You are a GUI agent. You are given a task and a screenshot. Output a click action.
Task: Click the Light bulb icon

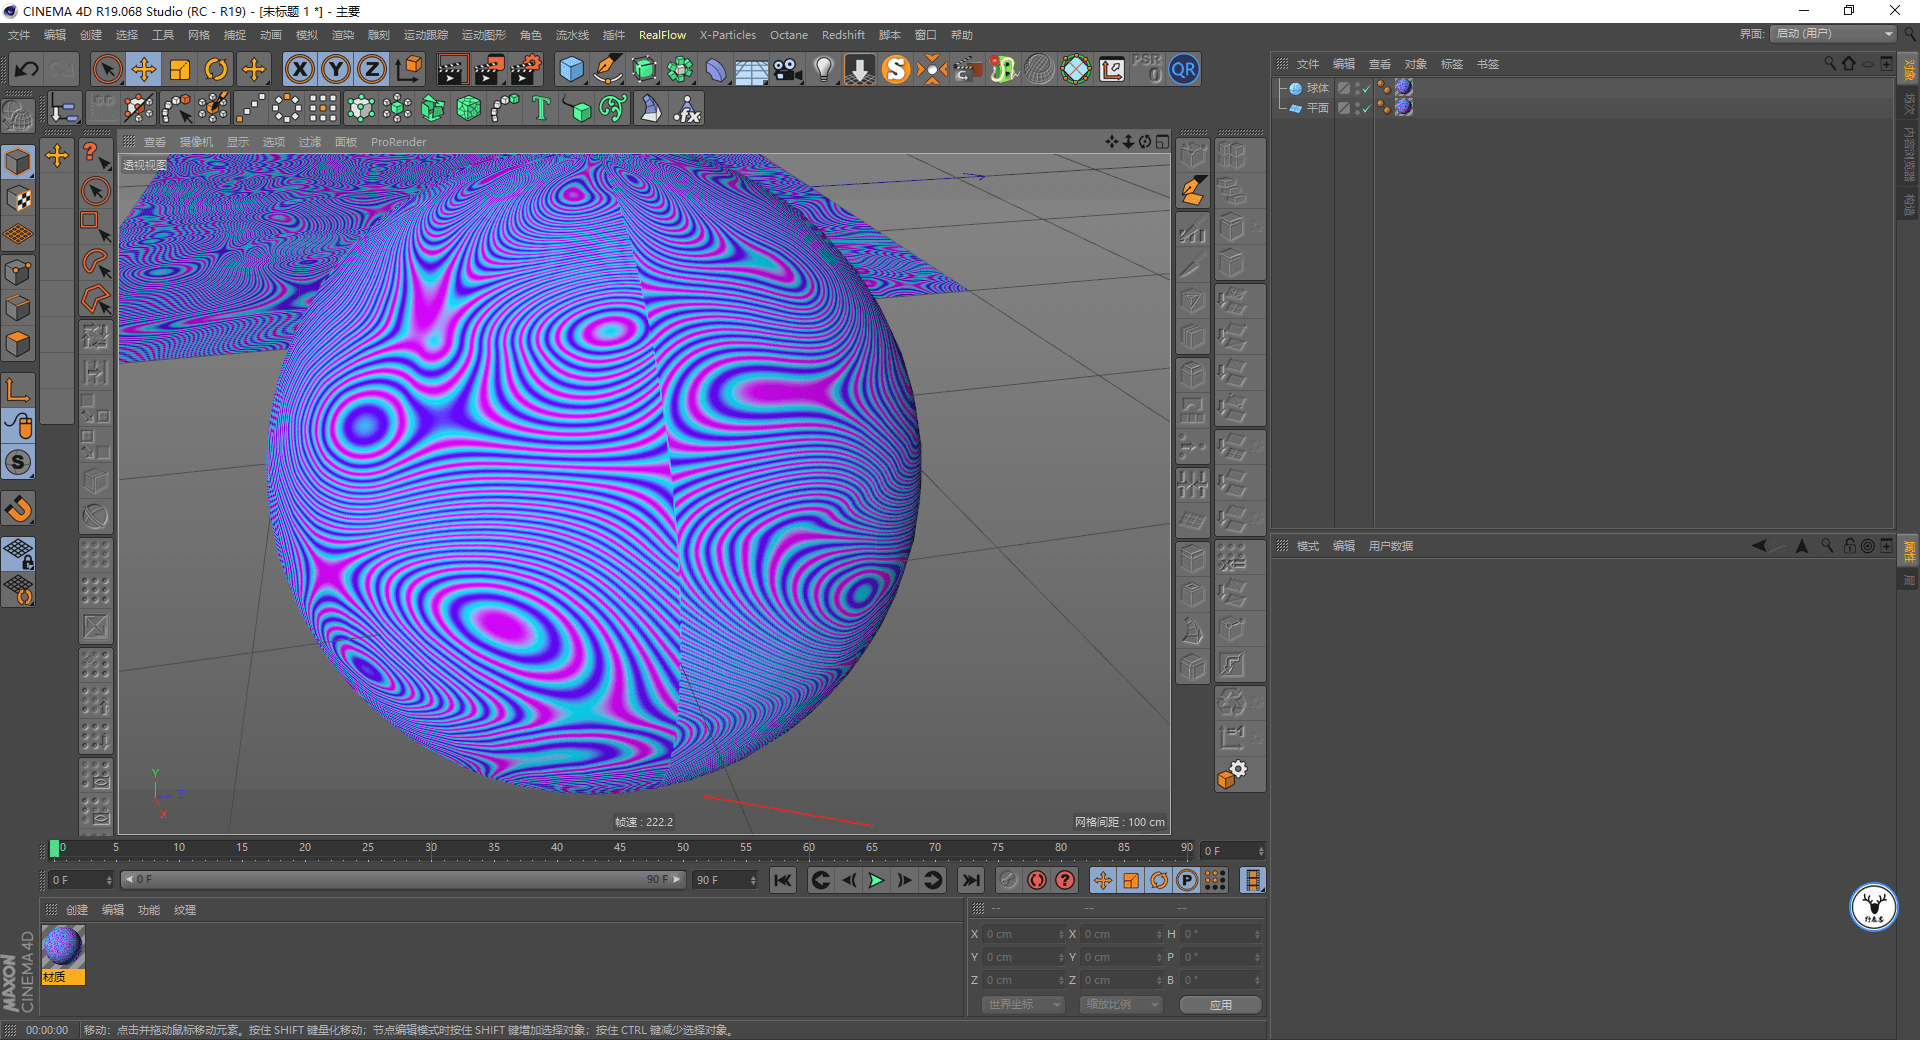[824, 69]
